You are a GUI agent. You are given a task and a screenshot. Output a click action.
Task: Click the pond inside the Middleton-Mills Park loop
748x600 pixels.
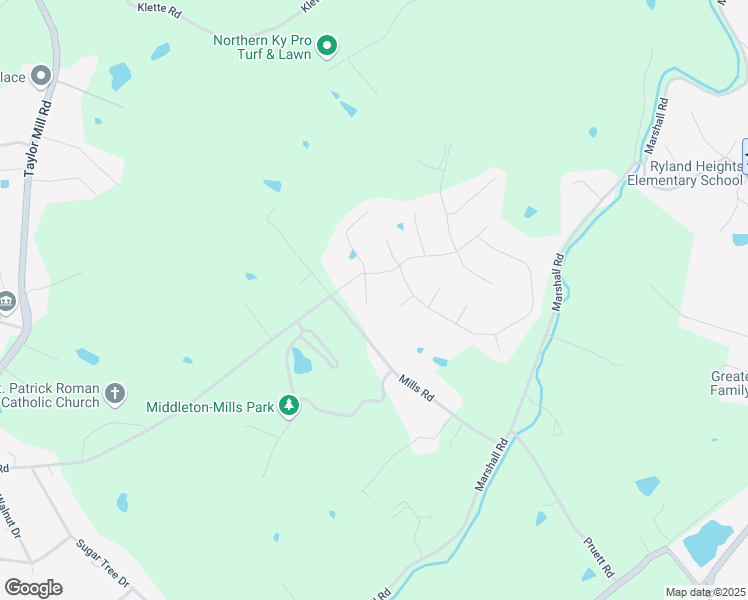pos(301,361)
